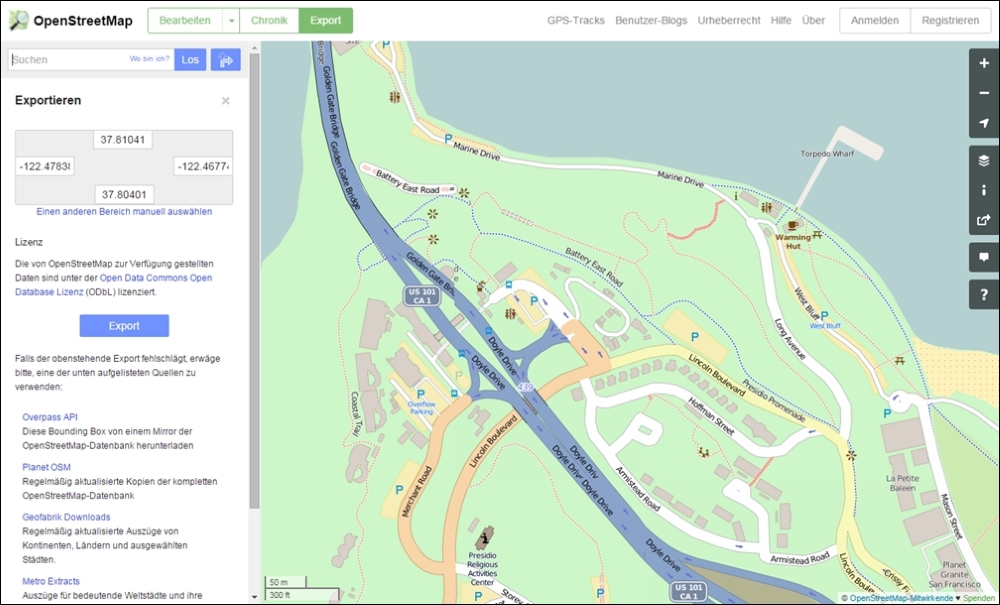This screenshot has height=605, width=1000.
Task: Click the playground icon near Hoffman Street
Action: click(x=703, y=452)
